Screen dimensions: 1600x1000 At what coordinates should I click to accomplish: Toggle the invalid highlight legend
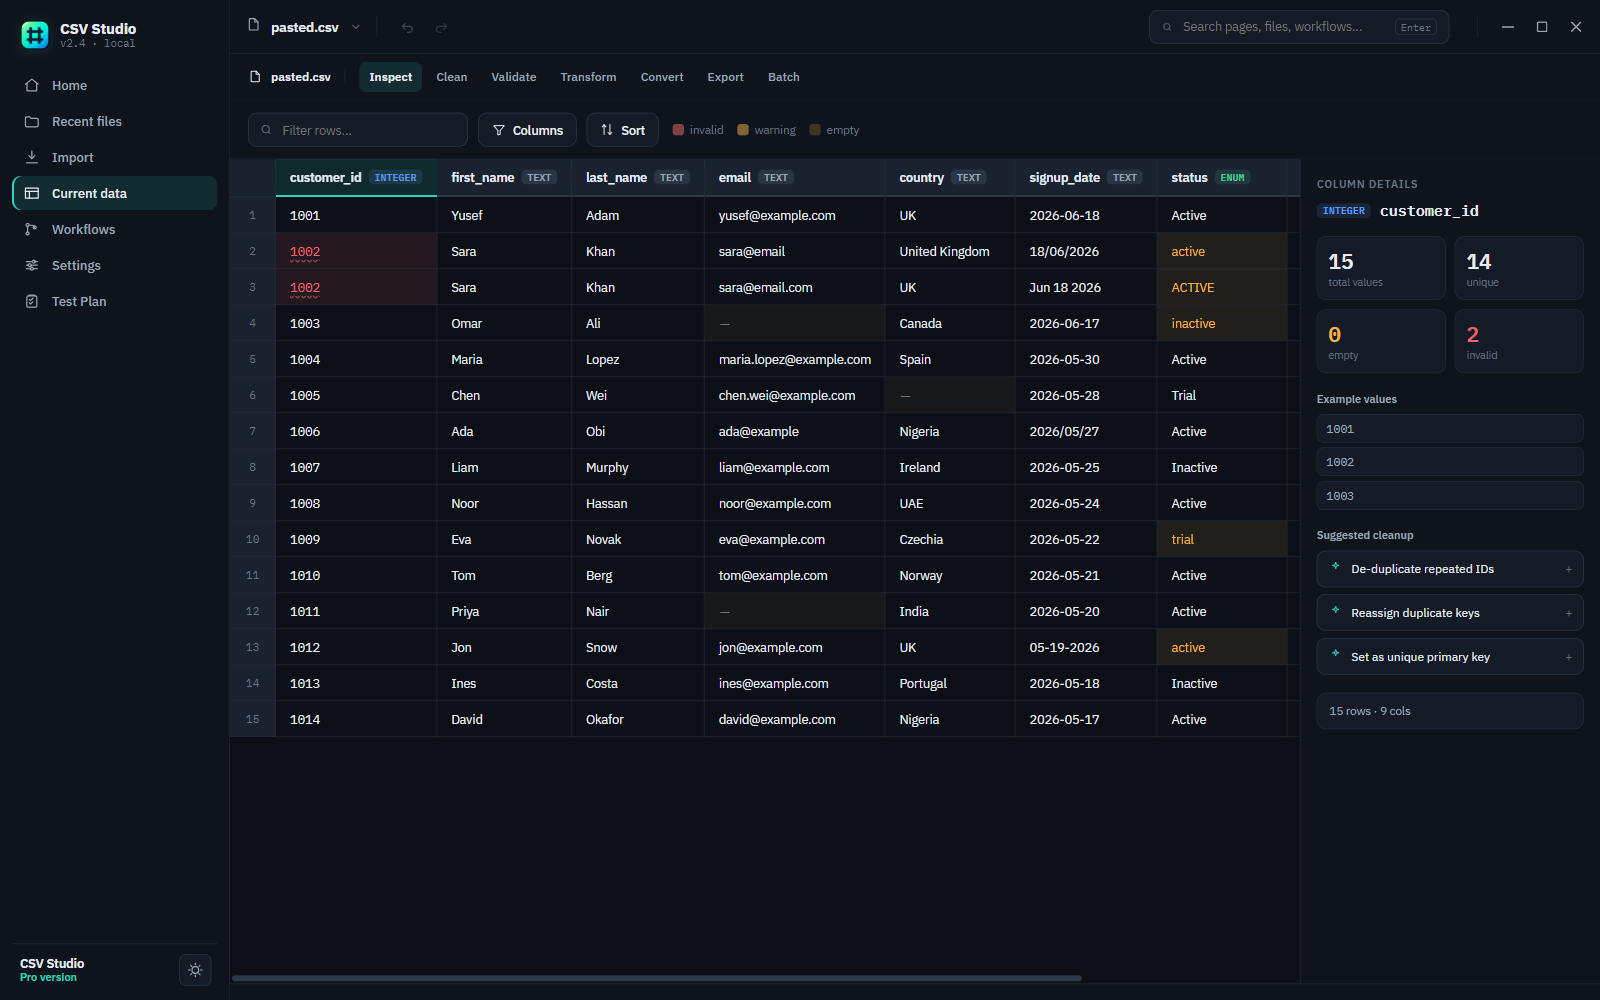point(698,130)
